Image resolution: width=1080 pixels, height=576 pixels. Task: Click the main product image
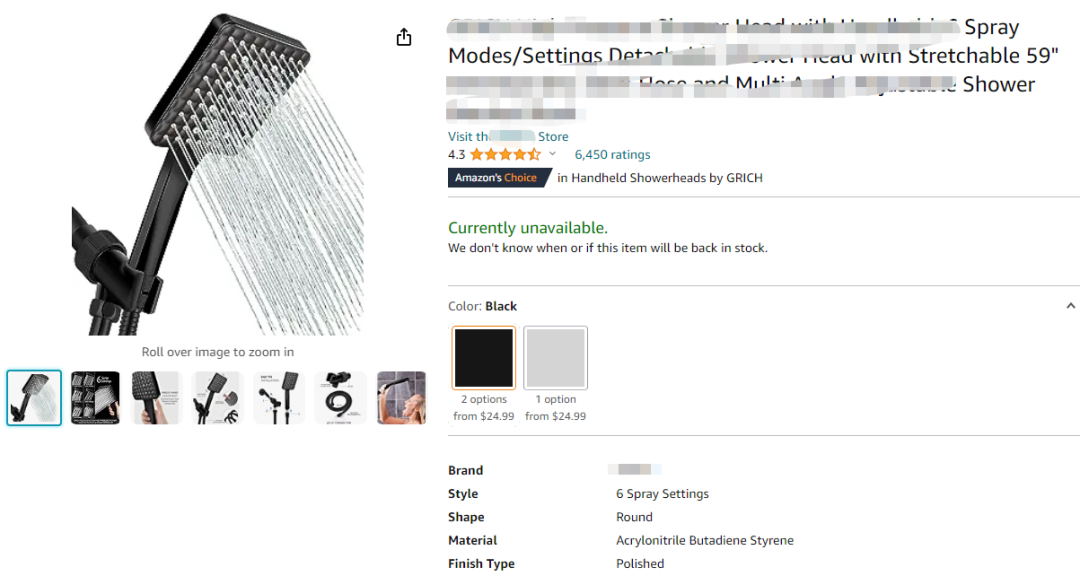click(218, 175)
